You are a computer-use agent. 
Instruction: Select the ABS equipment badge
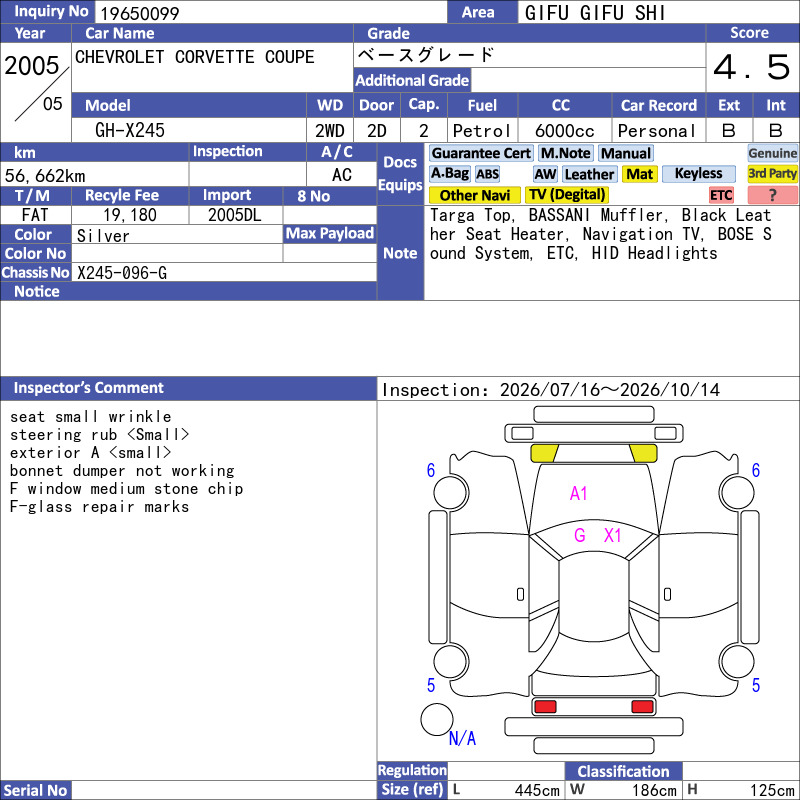[x=487, y=174]
